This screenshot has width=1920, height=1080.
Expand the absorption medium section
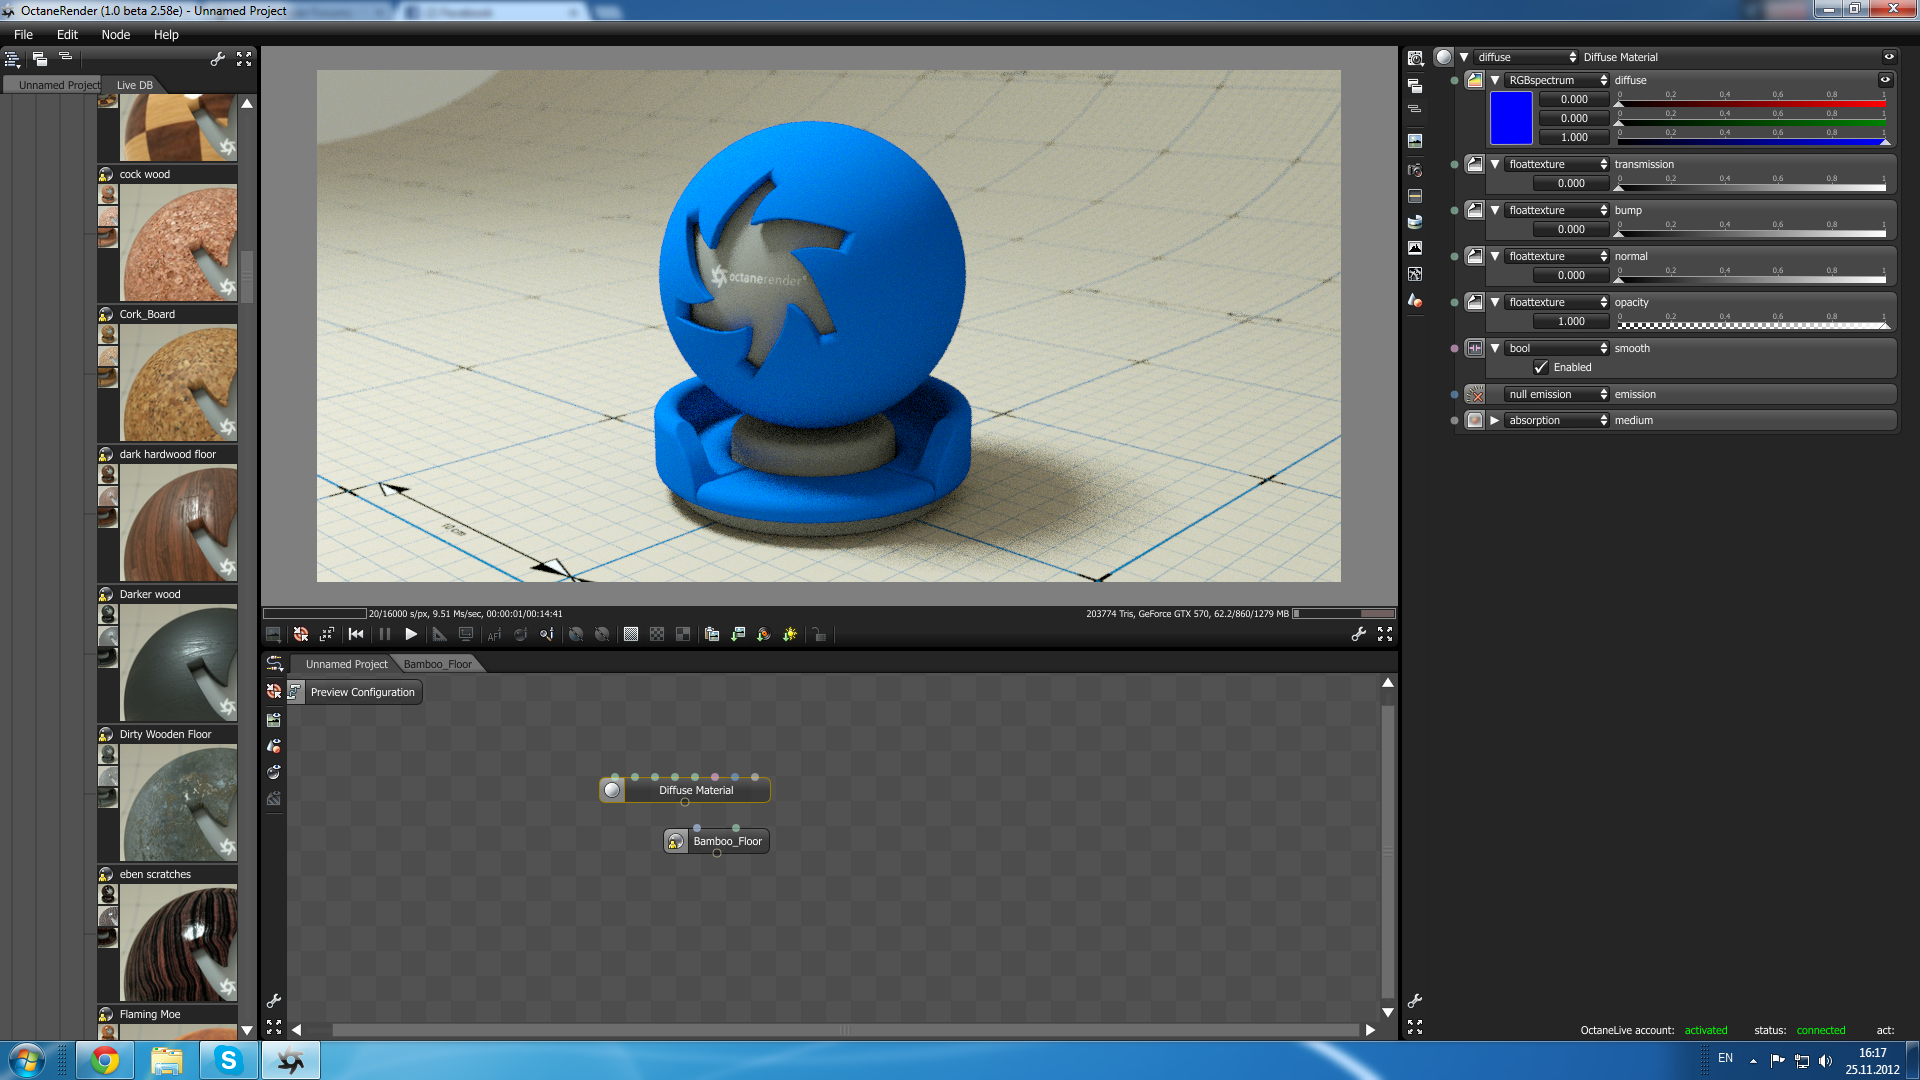click(x=1495, y=420)
